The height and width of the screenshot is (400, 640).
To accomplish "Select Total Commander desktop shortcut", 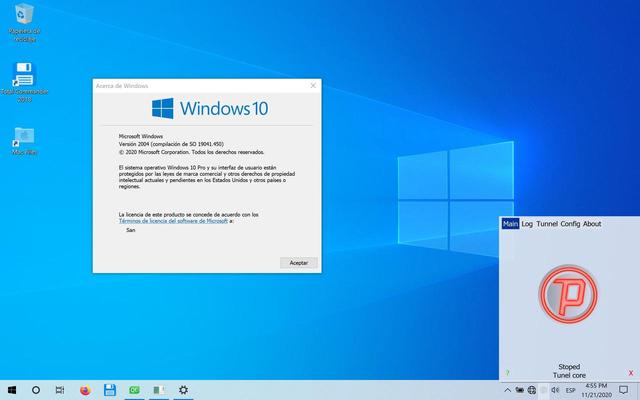I will (24, 82).
